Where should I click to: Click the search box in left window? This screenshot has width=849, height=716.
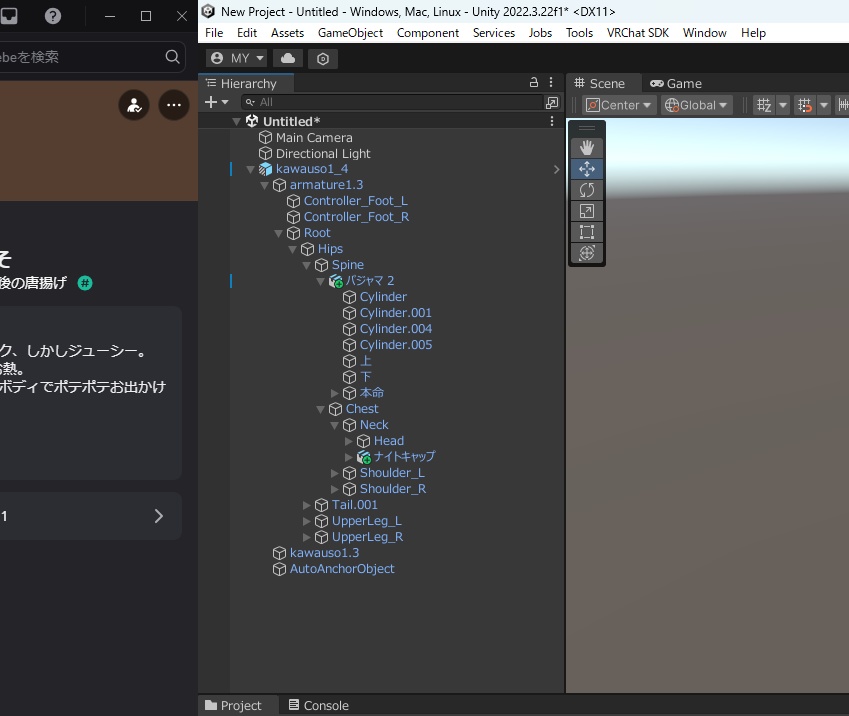[92, 57]
